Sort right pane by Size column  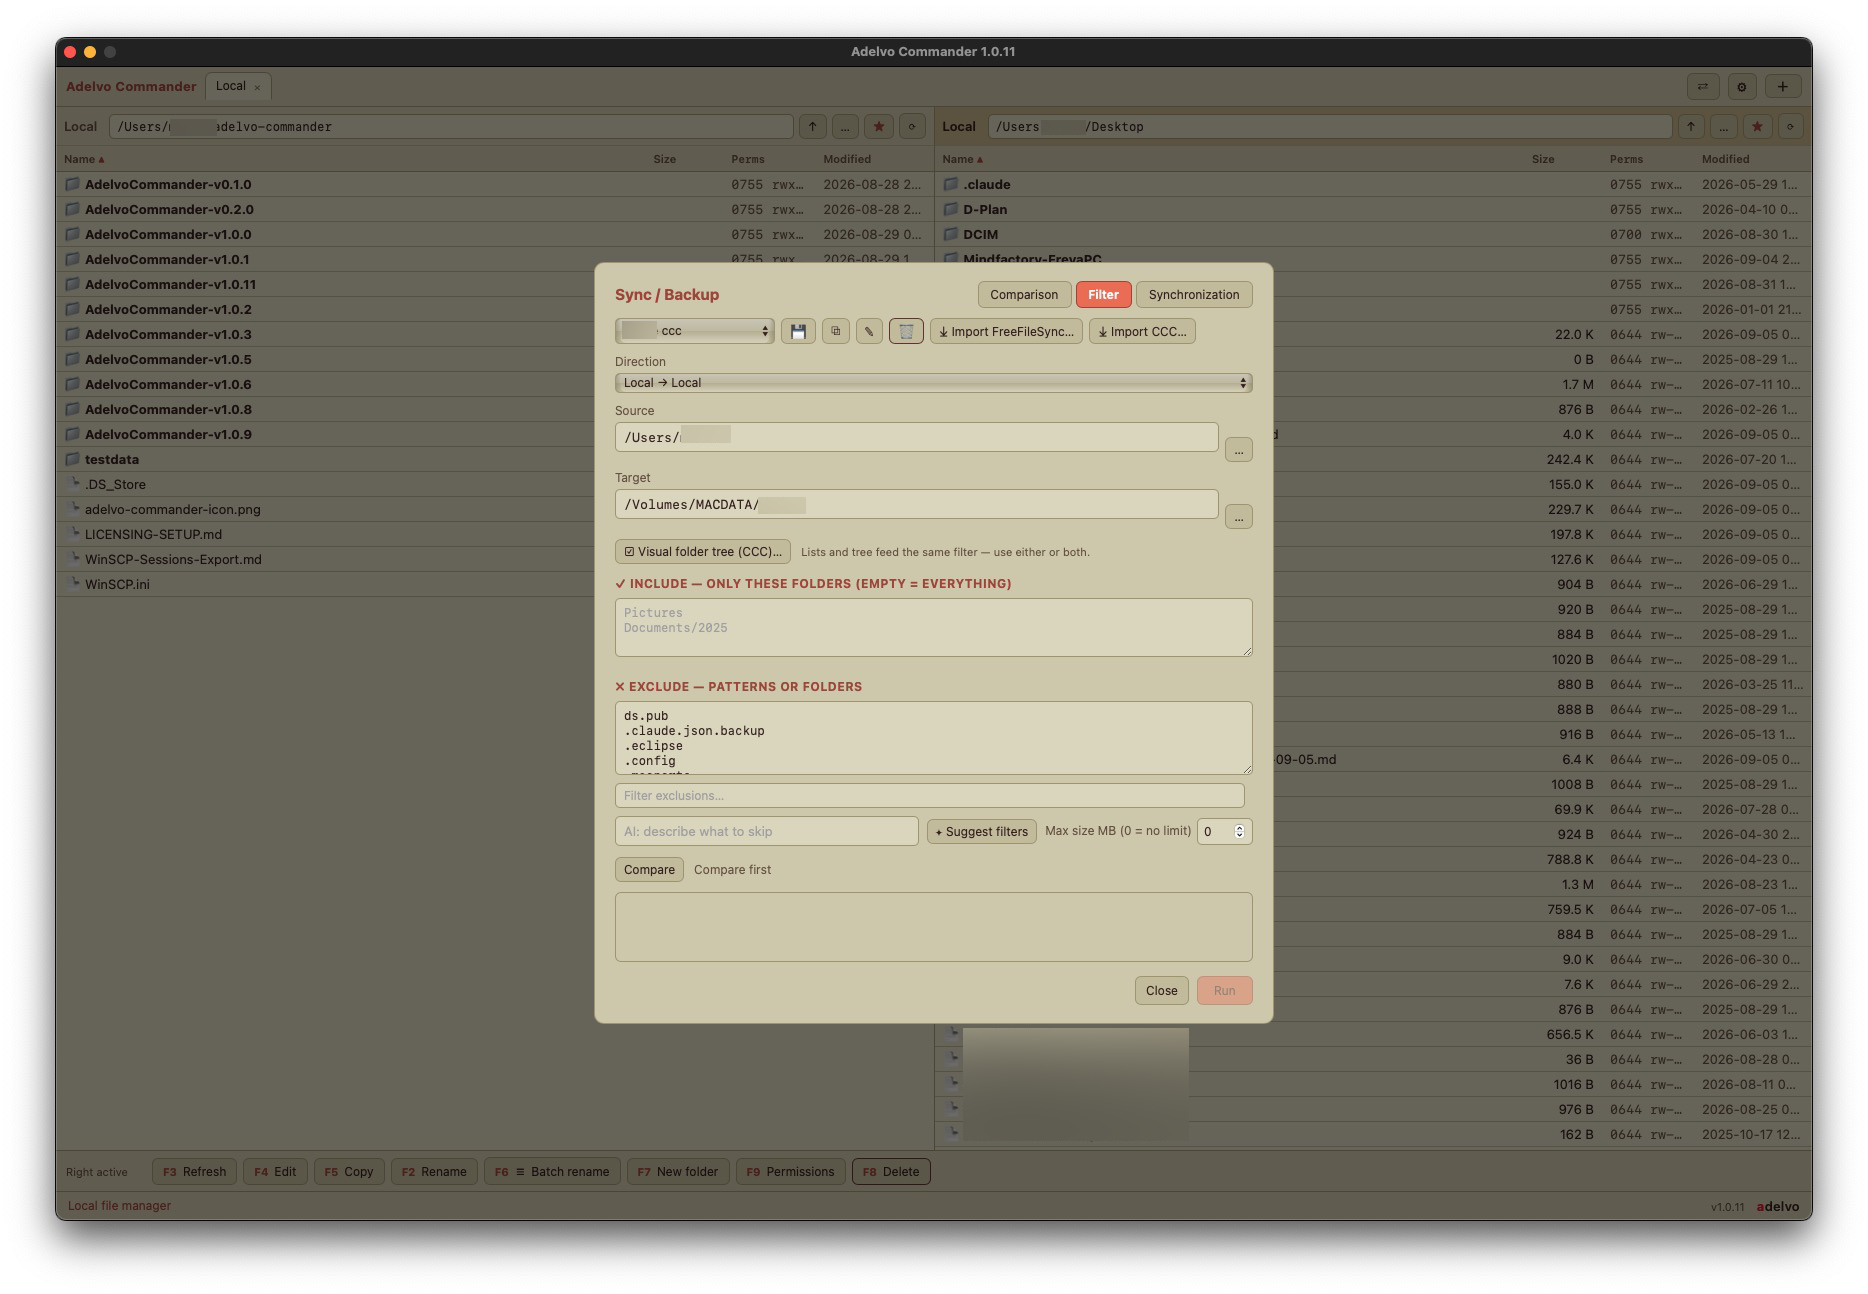click(x=1543, y=159)
